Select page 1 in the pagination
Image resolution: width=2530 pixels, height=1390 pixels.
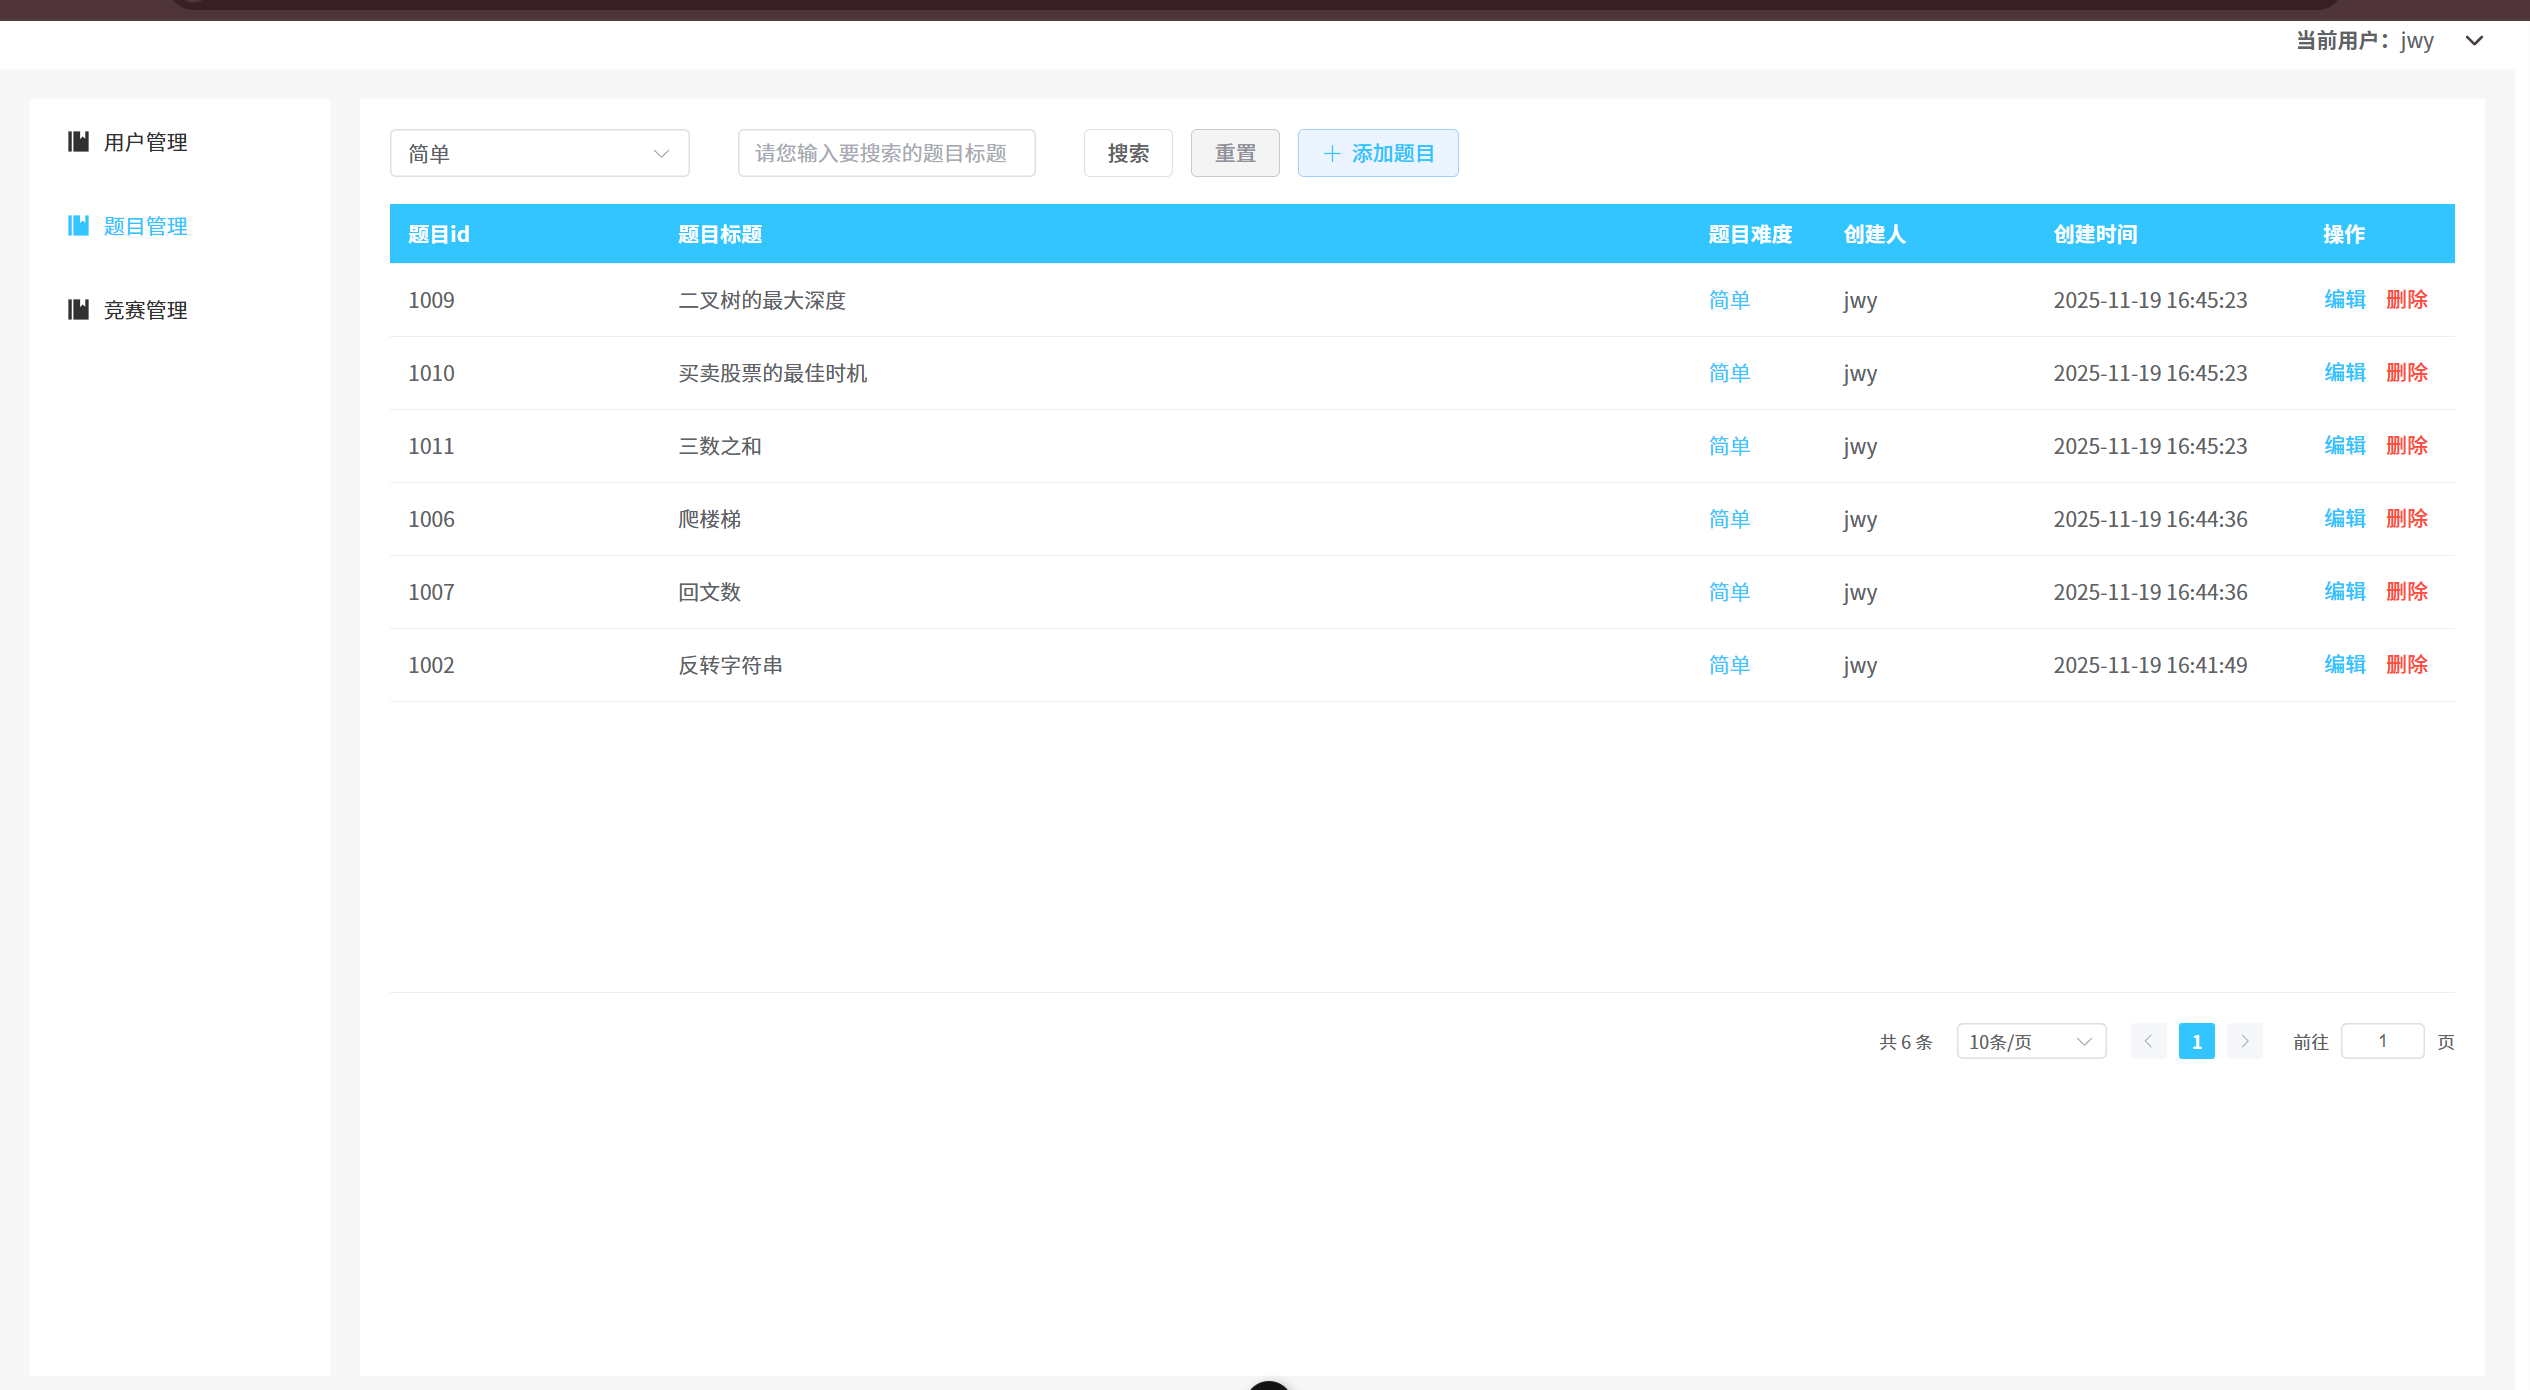pos(2196,1041)
